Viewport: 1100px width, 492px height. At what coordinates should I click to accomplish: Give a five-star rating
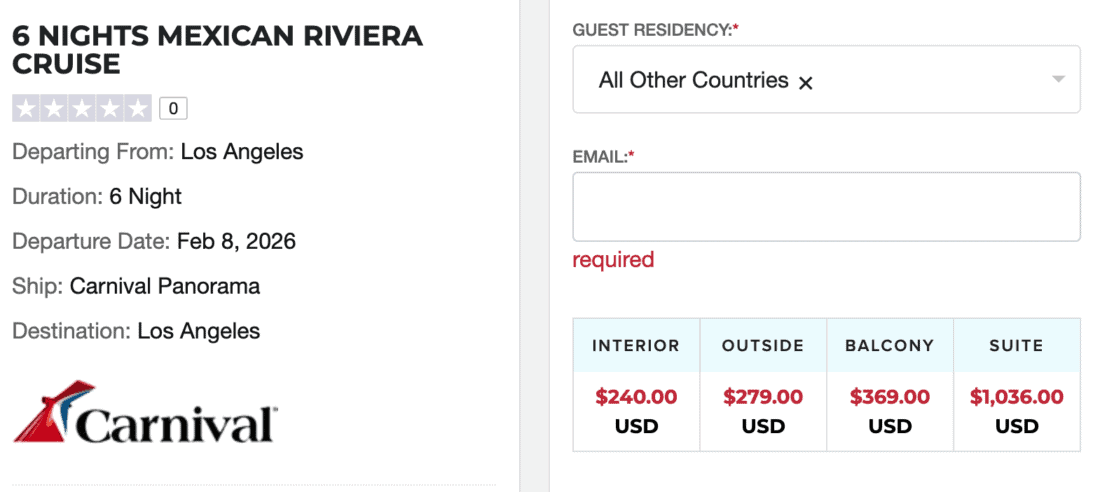[x=138, y=108]
